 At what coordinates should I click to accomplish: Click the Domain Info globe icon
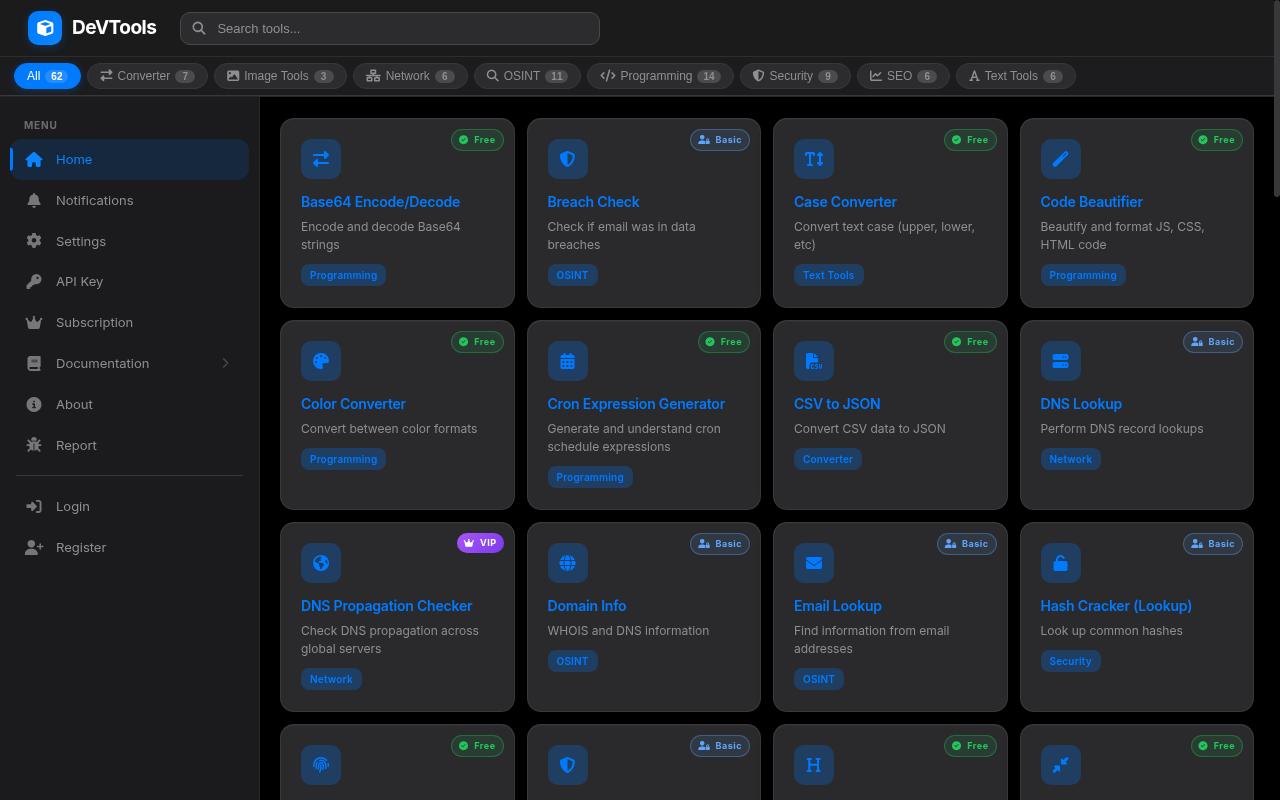568,563
